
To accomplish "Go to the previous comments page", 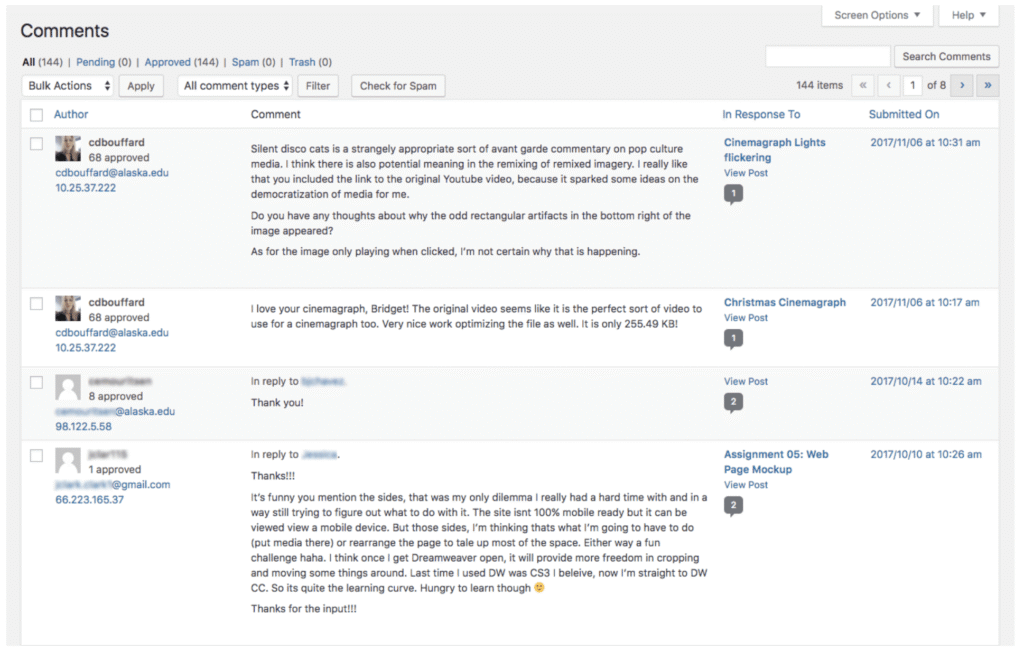I will click(x=887, y=85).
